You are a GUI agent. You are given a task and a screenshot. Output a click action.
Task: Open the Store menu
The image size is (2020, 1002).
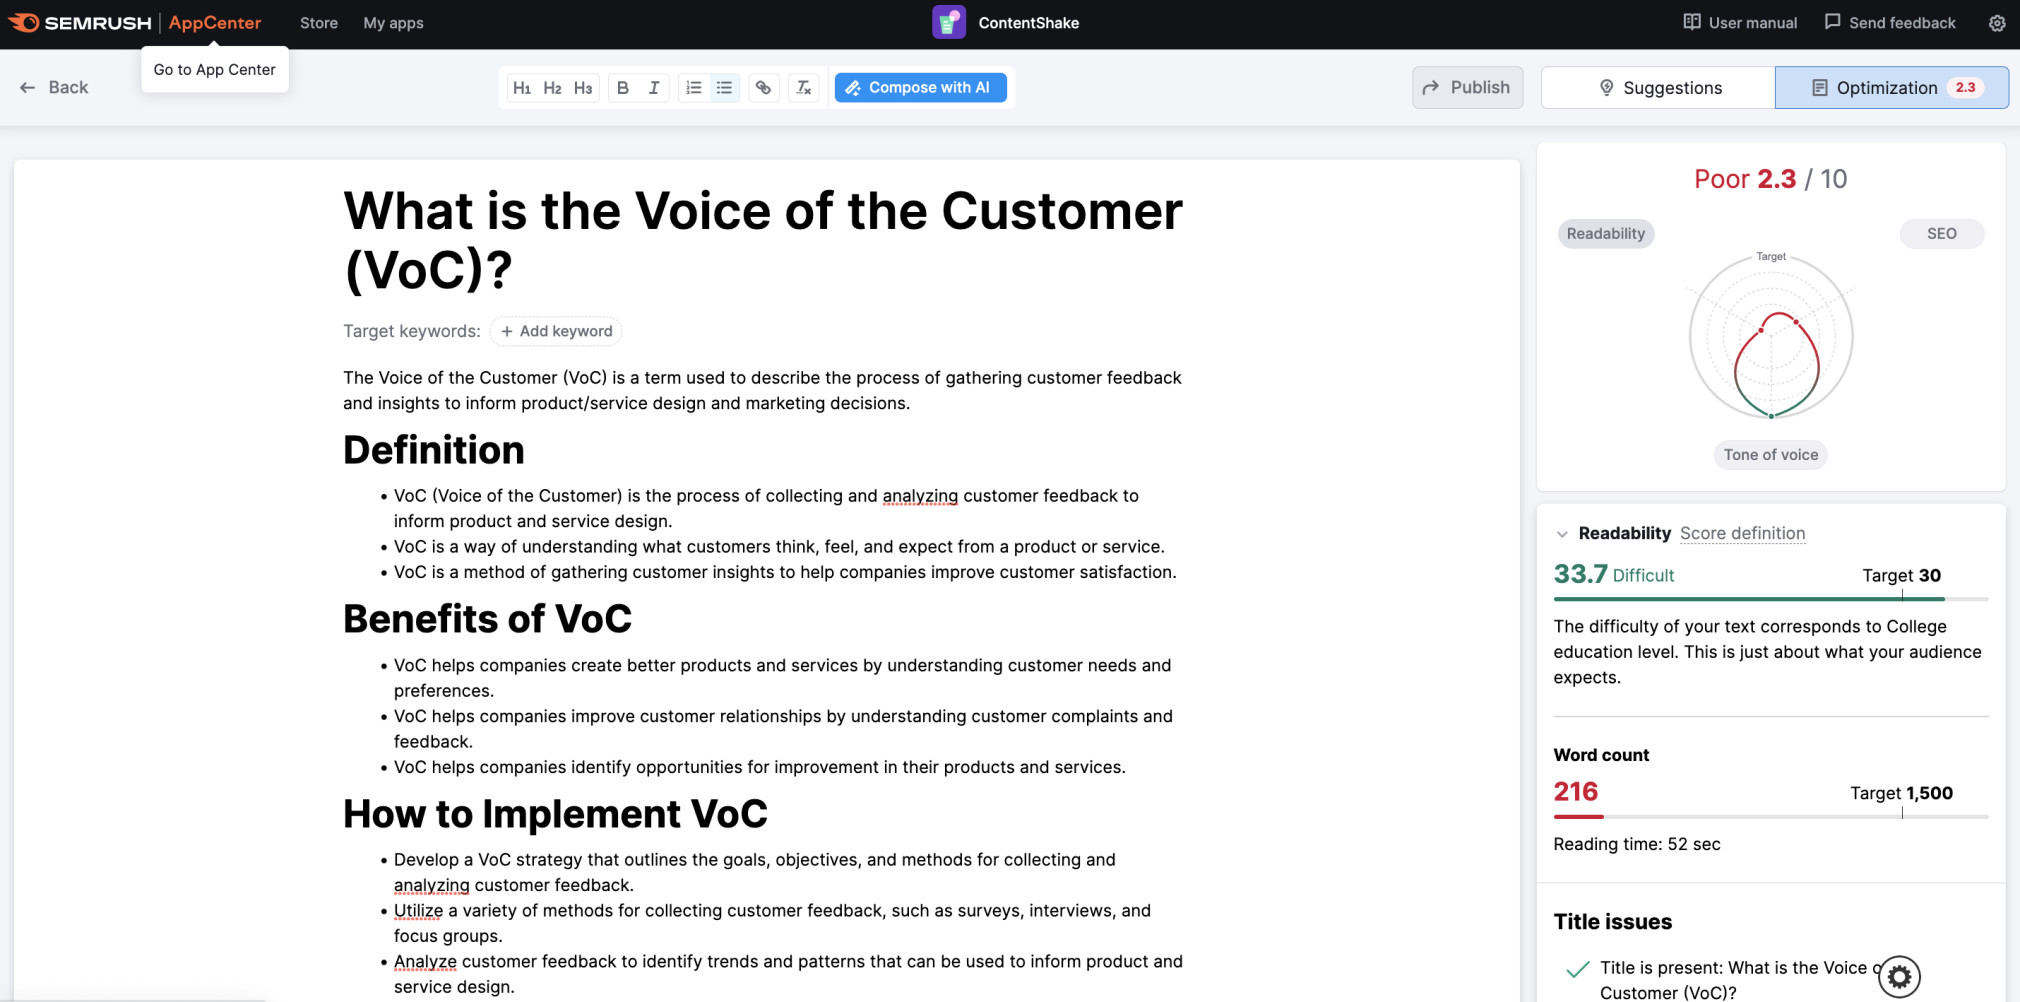[x=319, y=23]
